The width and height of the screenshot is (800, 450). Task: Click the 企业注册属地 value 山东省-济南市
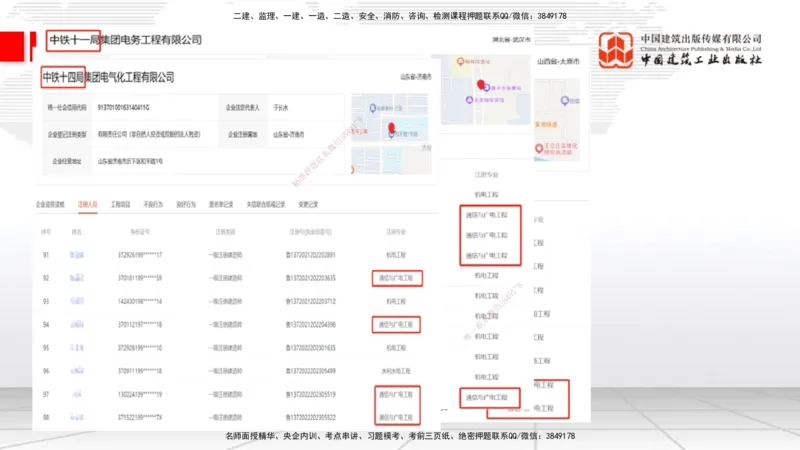[x=289, y=135]
